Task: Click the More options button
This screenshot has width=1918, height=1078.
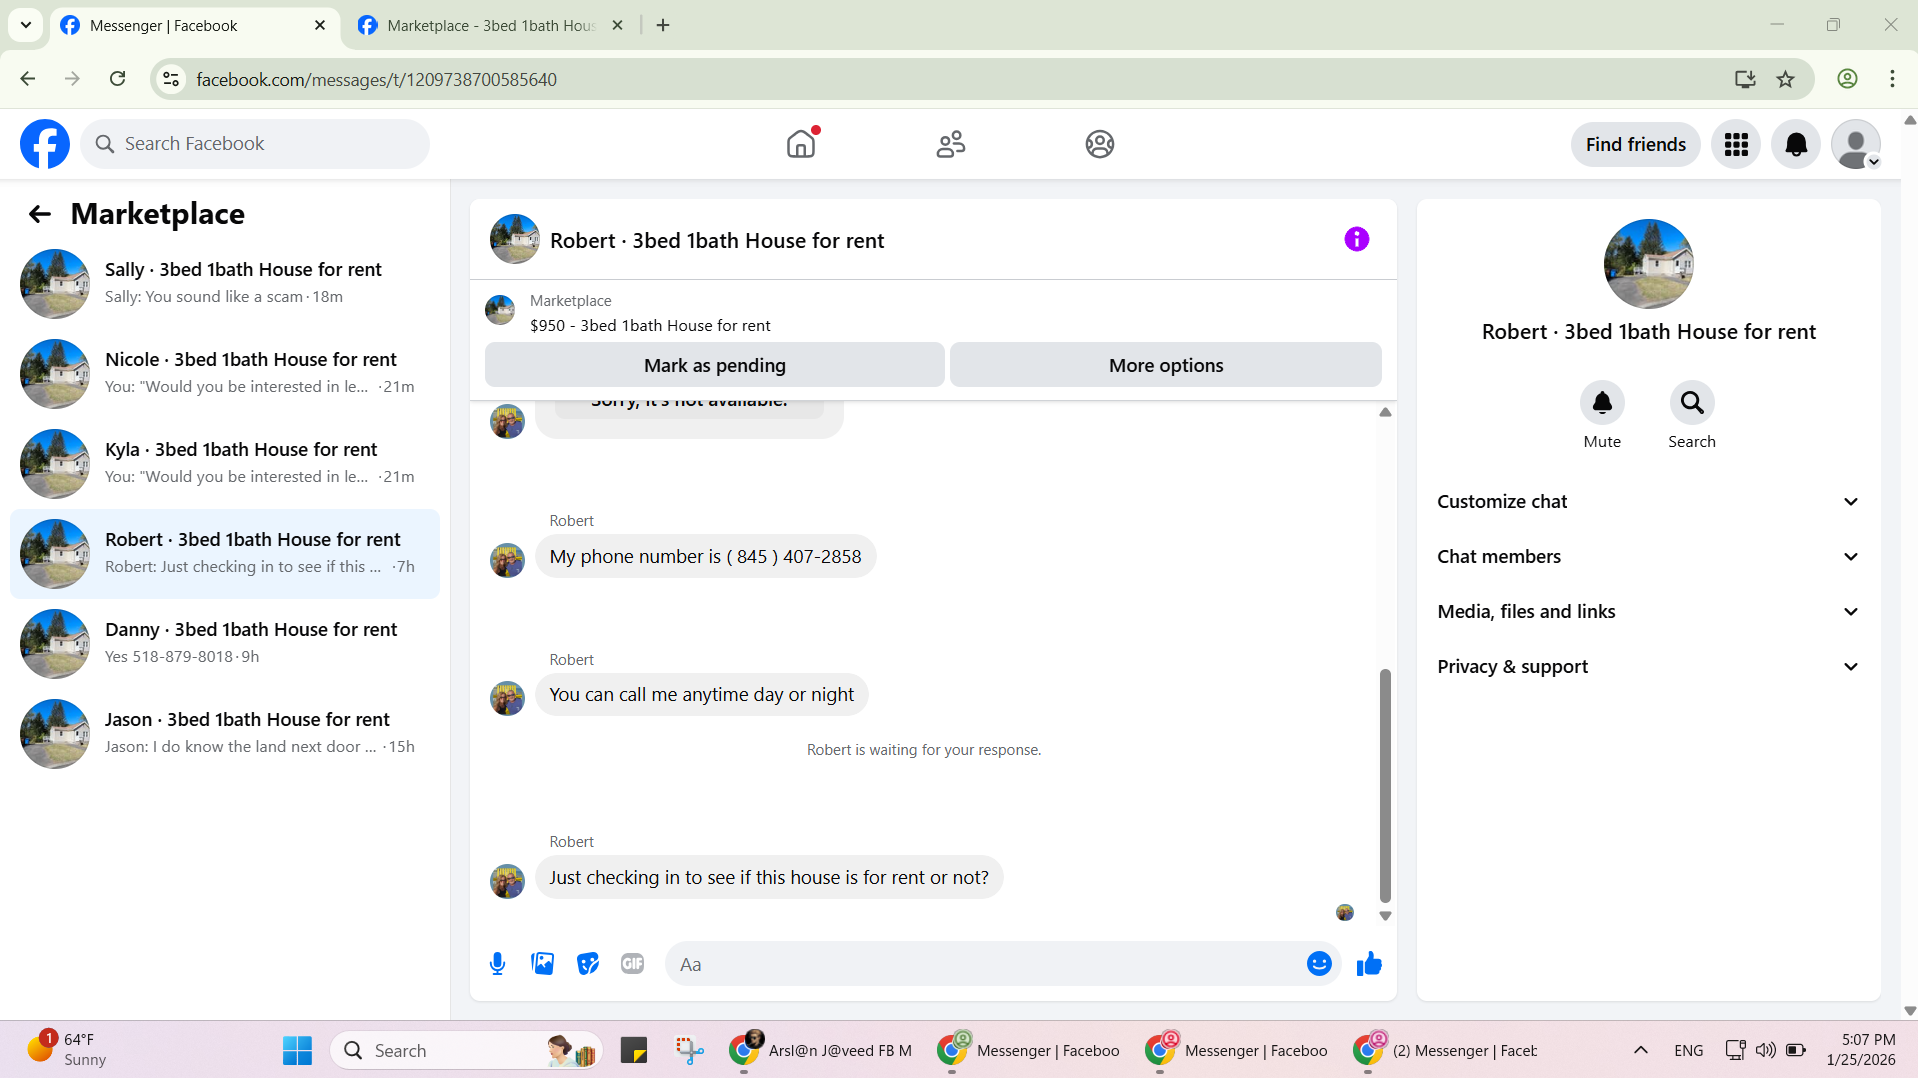Action: (x=1166, y=365)
